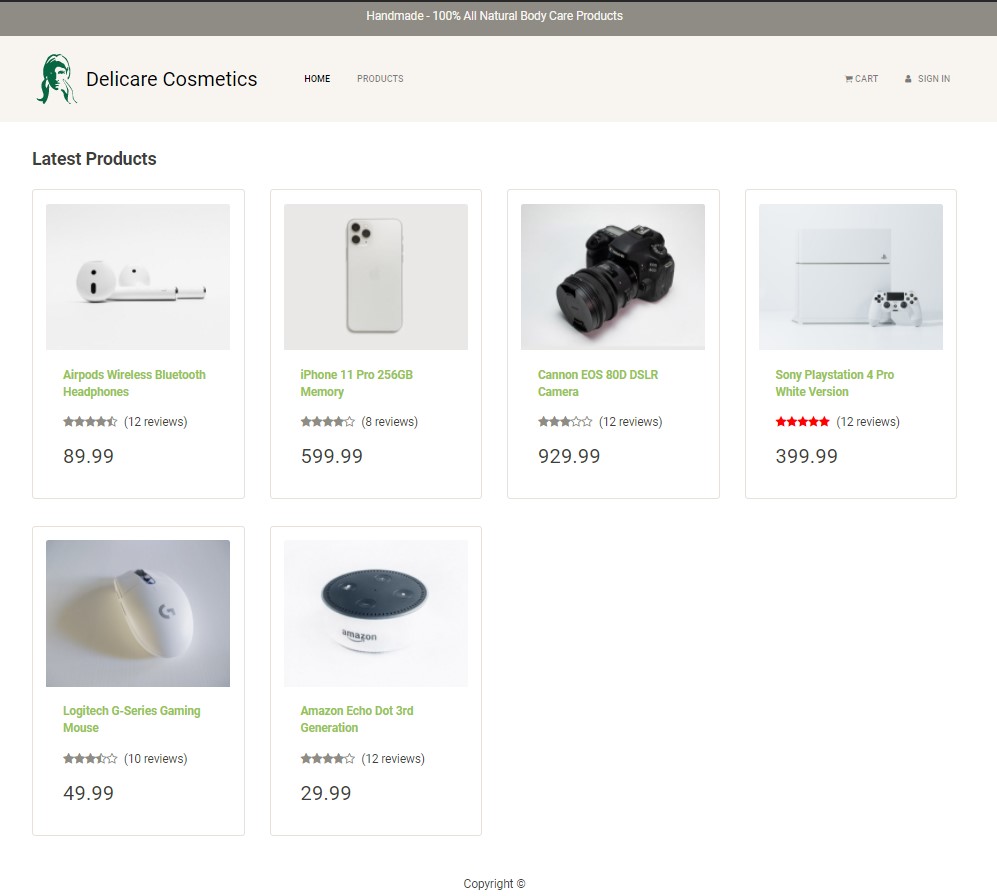Open the Airpods product thumbnail
Screen dimensions: 997x896
pyautogui.click(x=138, y=277)
